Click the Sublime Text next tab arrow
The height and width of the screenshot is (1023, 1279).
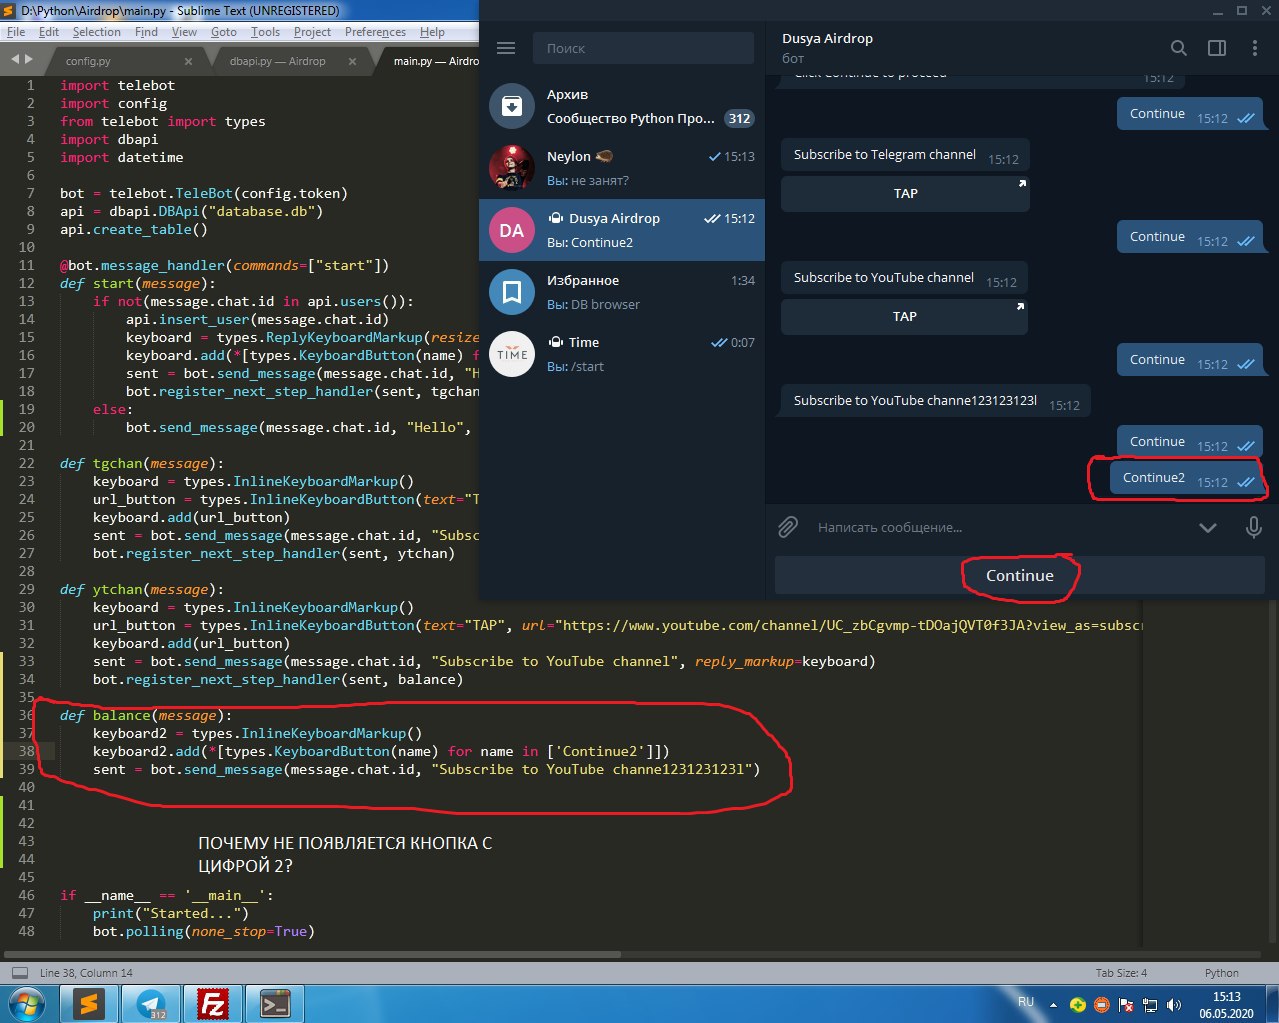(x=29, y=60)
